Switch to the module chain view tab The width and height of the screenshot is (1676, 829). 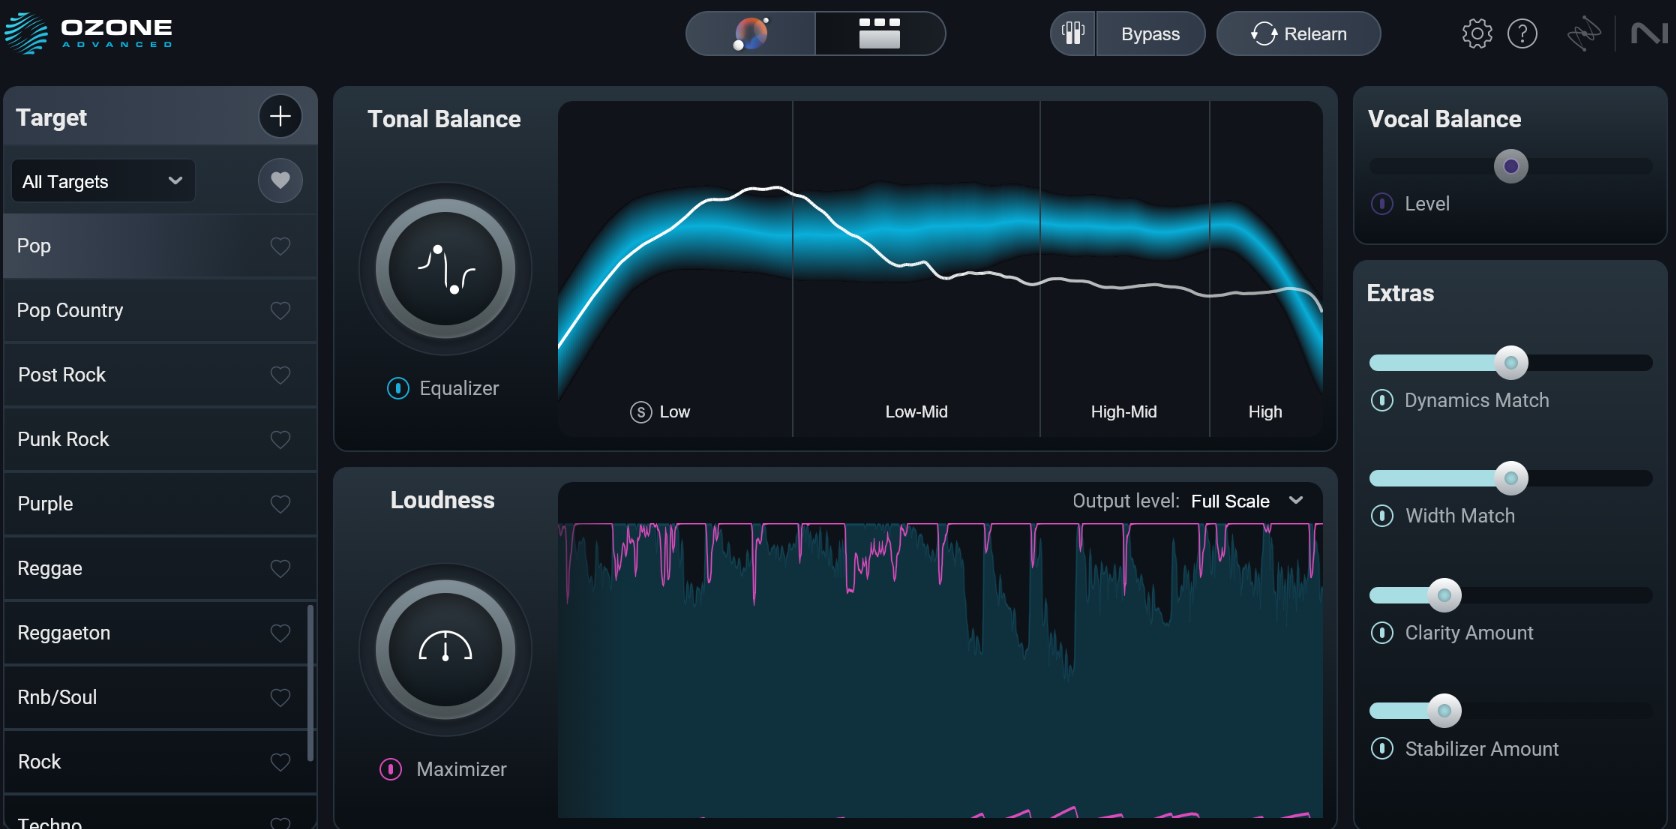pos(879,34)
